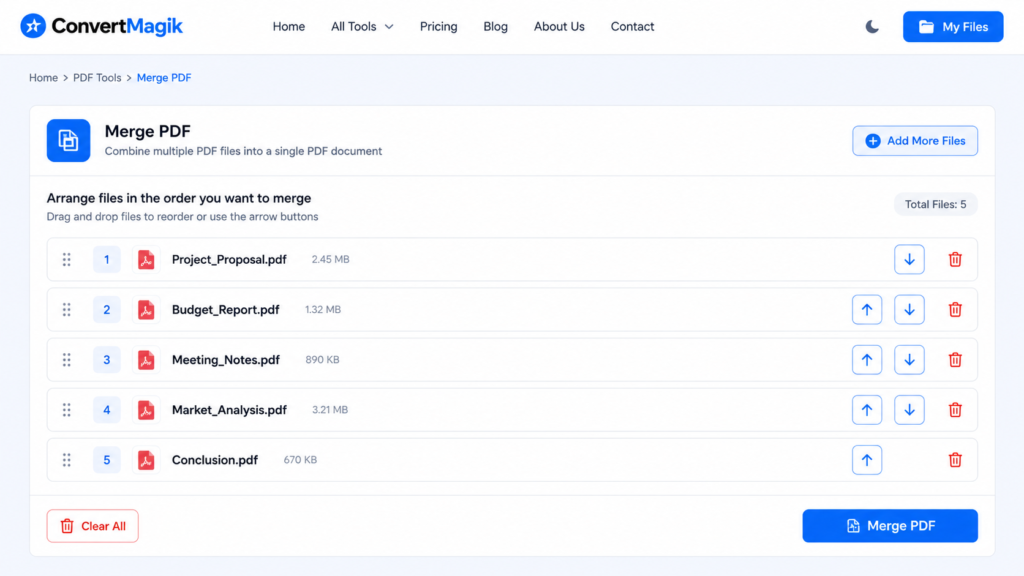Move Market_Analysis.pdf up
Viewport: 1024px width, 576px height.
pos(867,410)
